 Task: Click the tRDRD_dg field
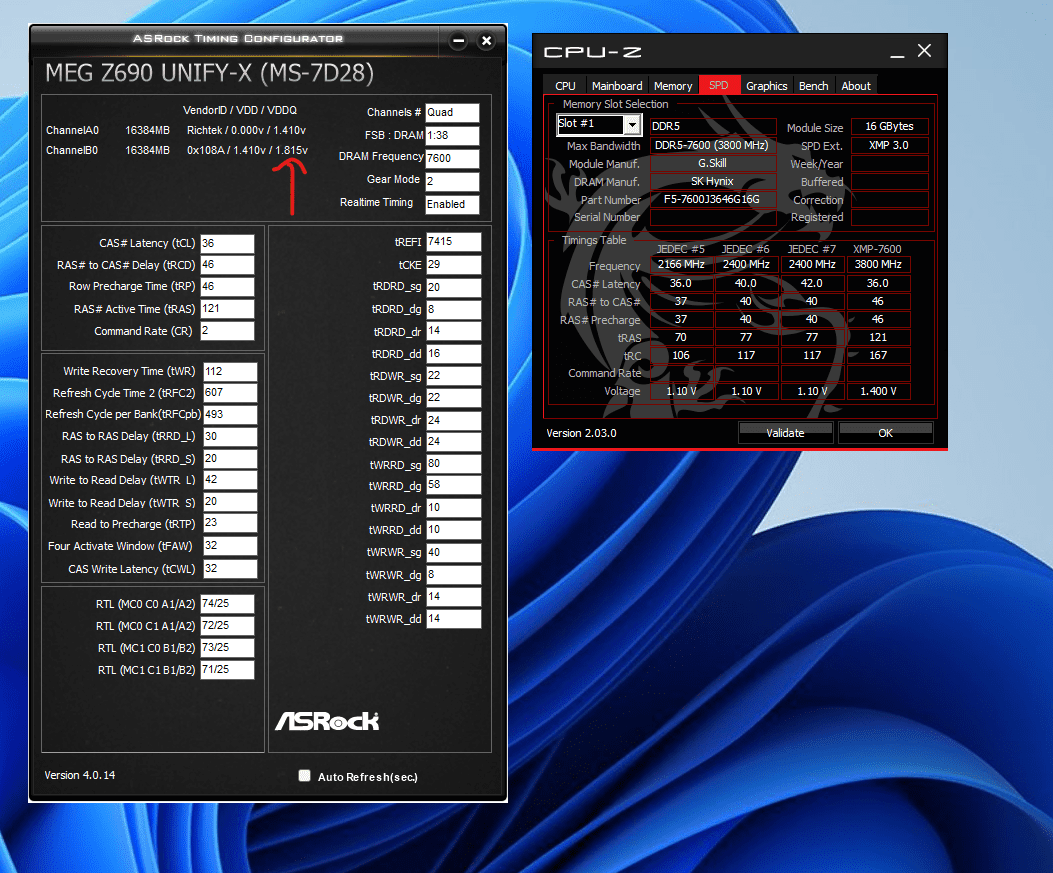coord(453,310)
